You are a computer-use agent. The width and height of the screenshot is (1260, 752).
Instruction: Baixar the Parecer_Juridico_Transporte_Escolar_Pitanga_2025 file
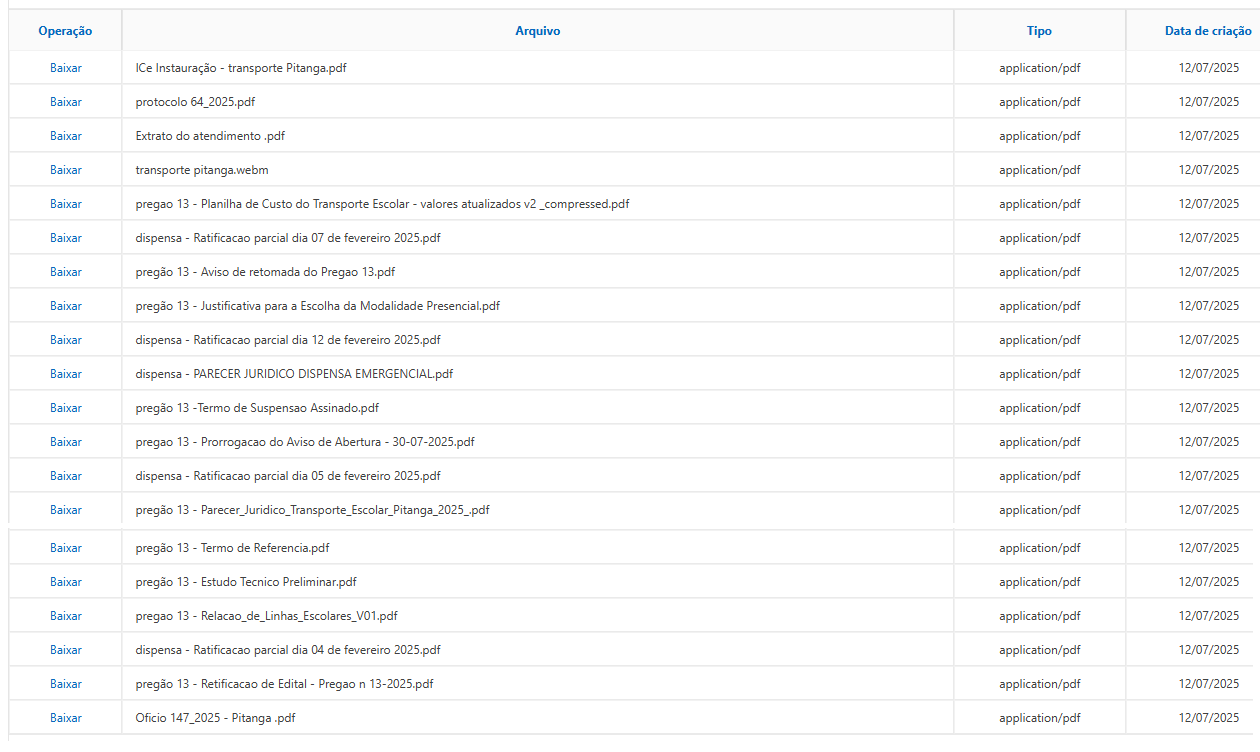coord(66,510)
